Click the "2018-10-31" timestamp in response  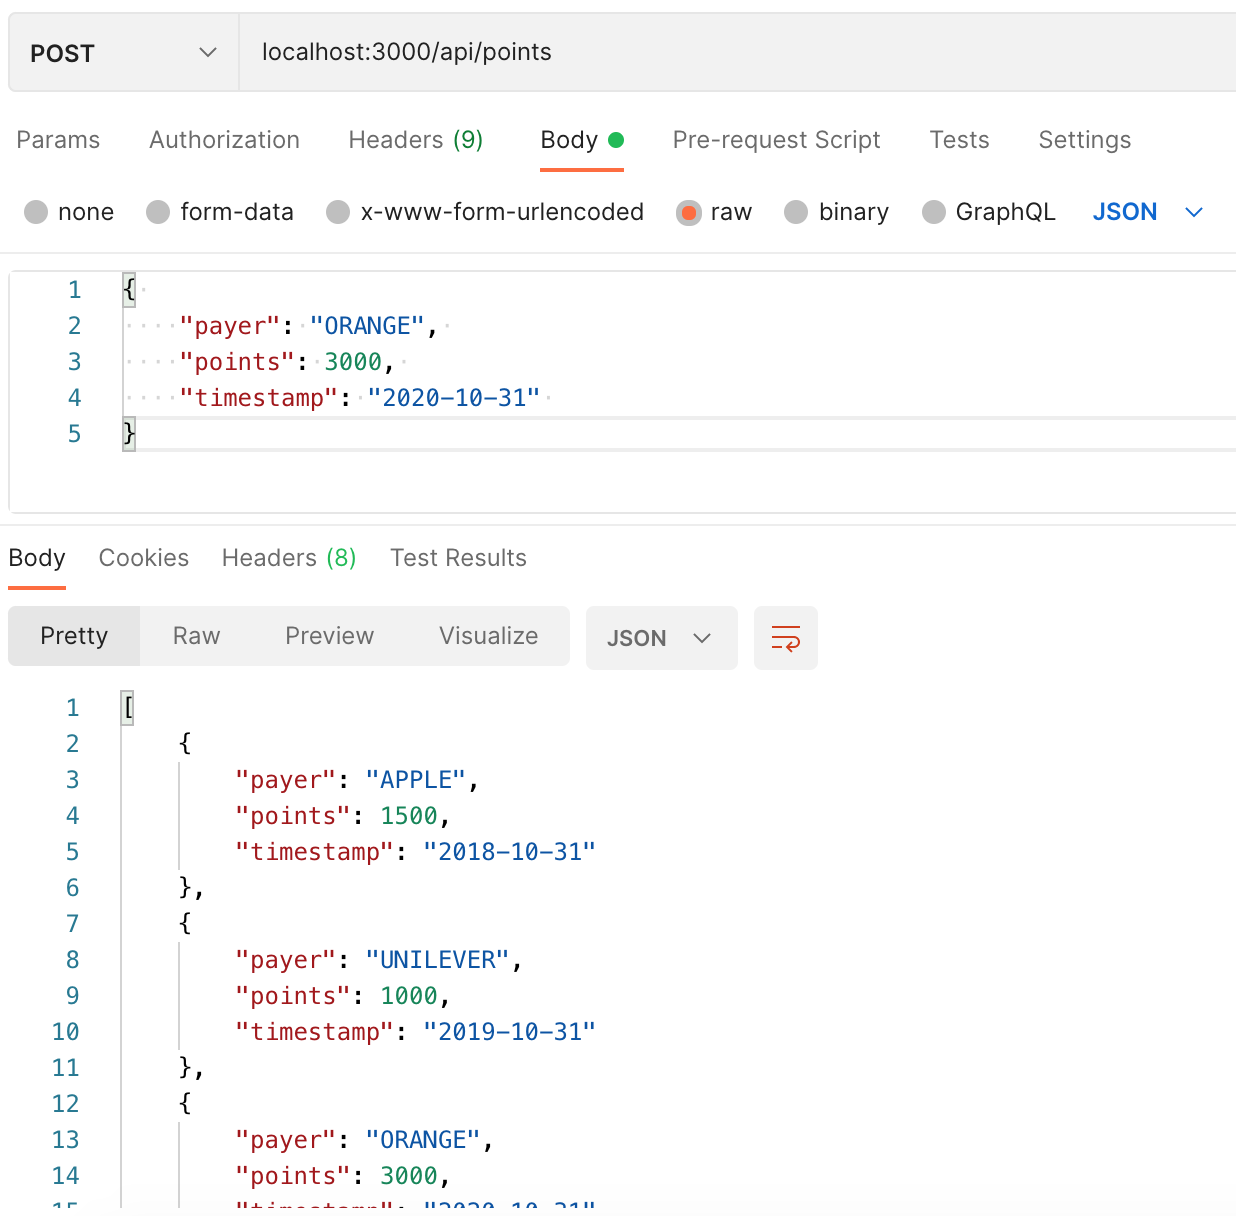click(509, 852)
